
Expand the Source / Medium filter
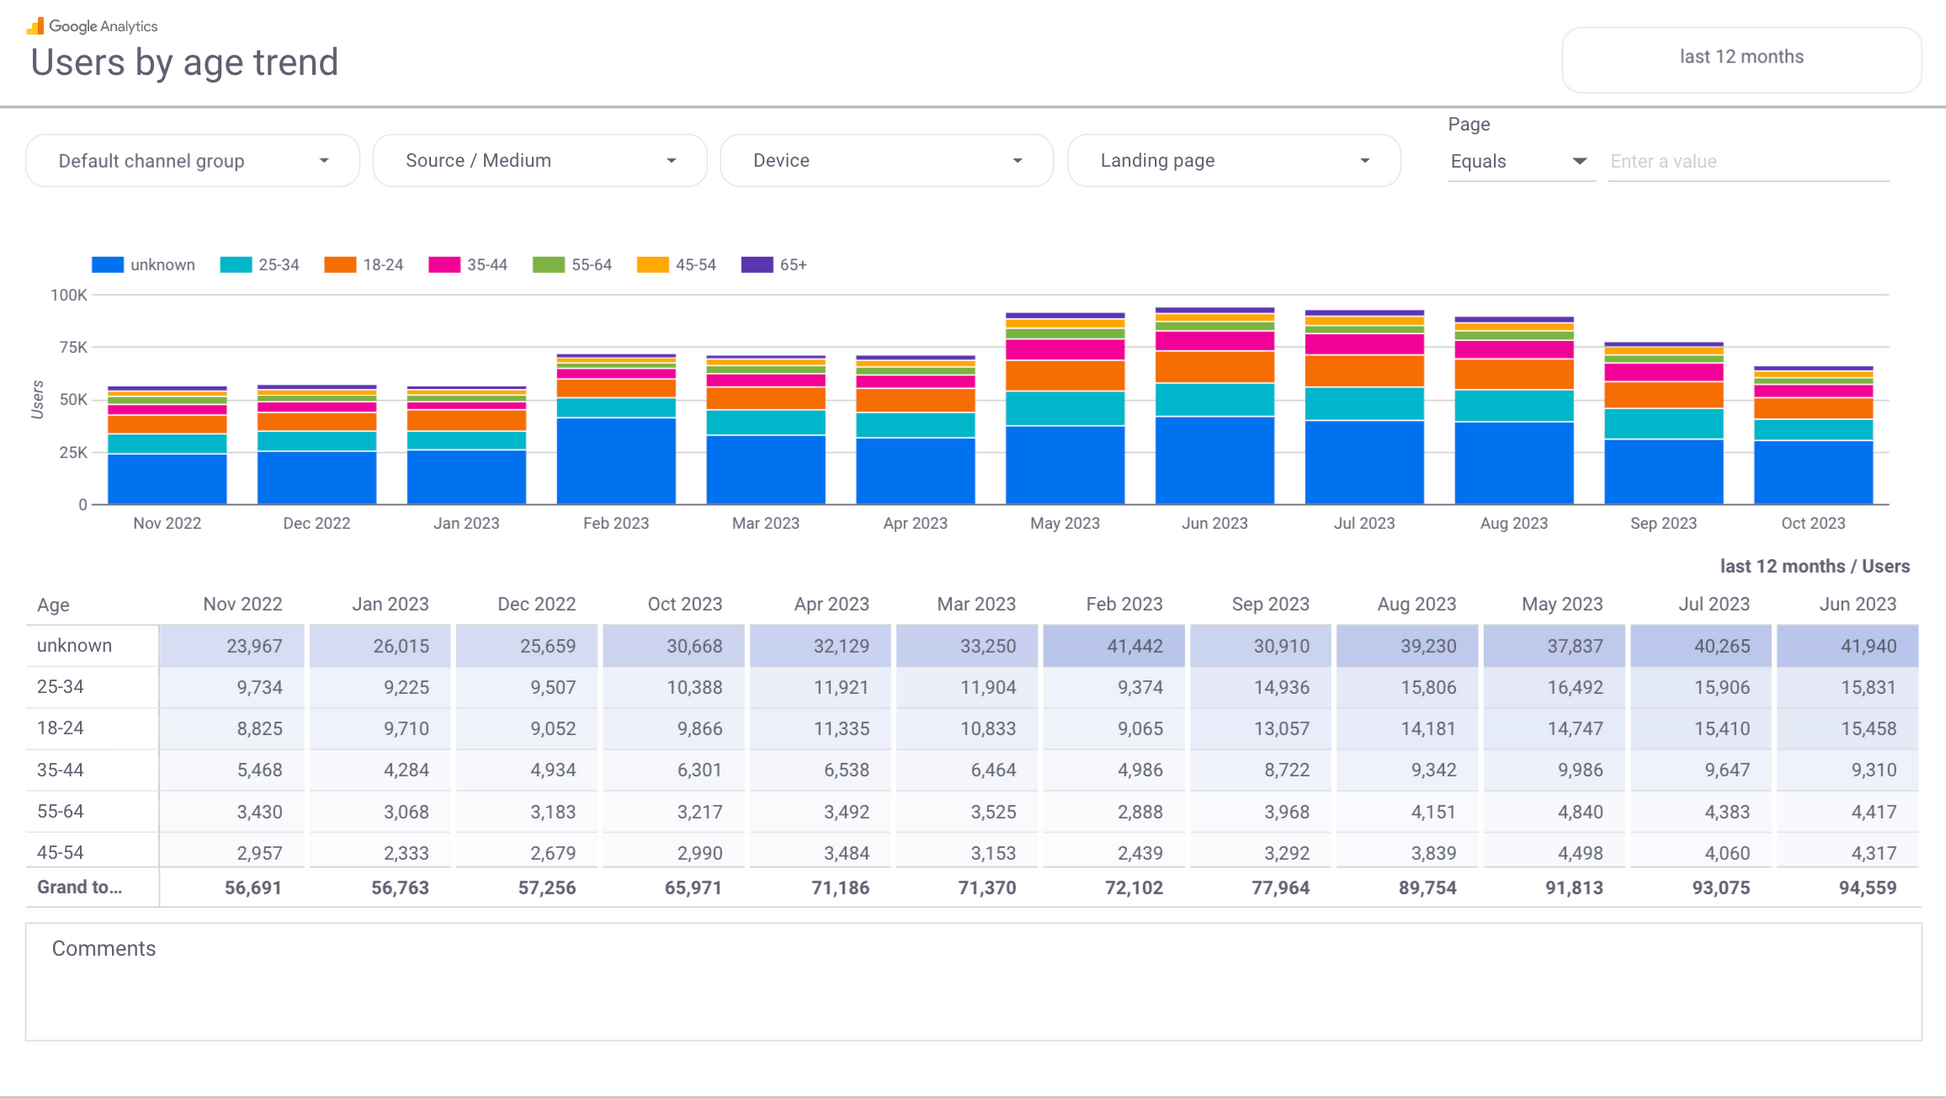(x=539, y=161)
